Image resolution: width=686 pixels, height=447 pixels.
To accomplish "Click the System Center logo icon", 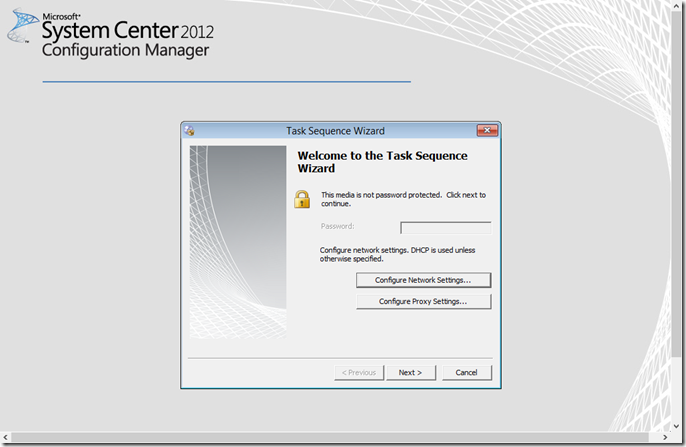I will pos(22,25).
